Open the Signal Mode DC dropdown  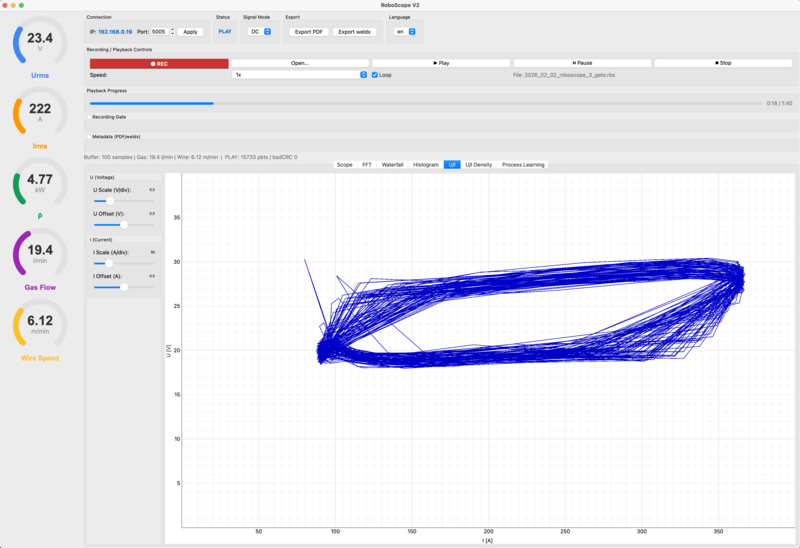(260, 32)
